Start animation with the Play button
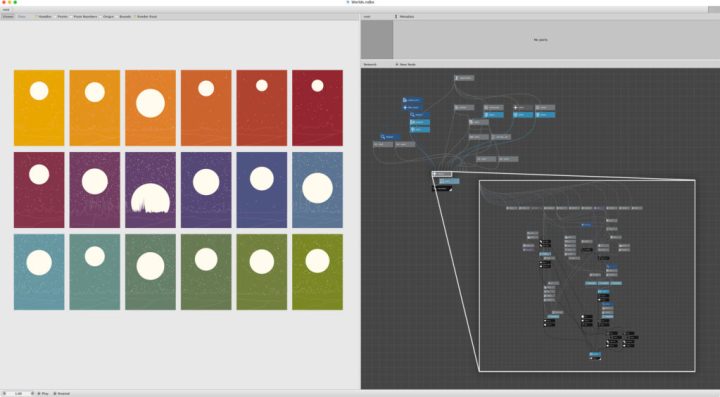 point(43,393)
